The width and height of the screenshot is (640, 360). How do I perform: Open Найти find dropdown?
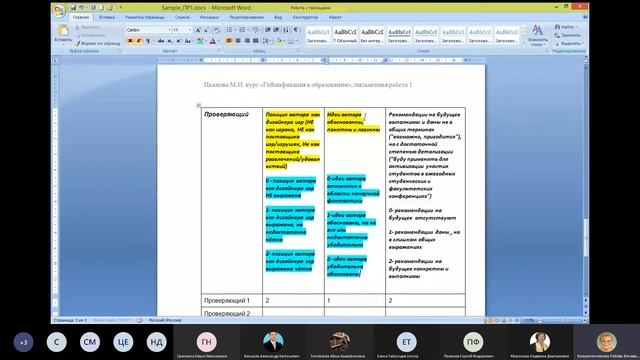pyautogui.click(x=567, y=27)
